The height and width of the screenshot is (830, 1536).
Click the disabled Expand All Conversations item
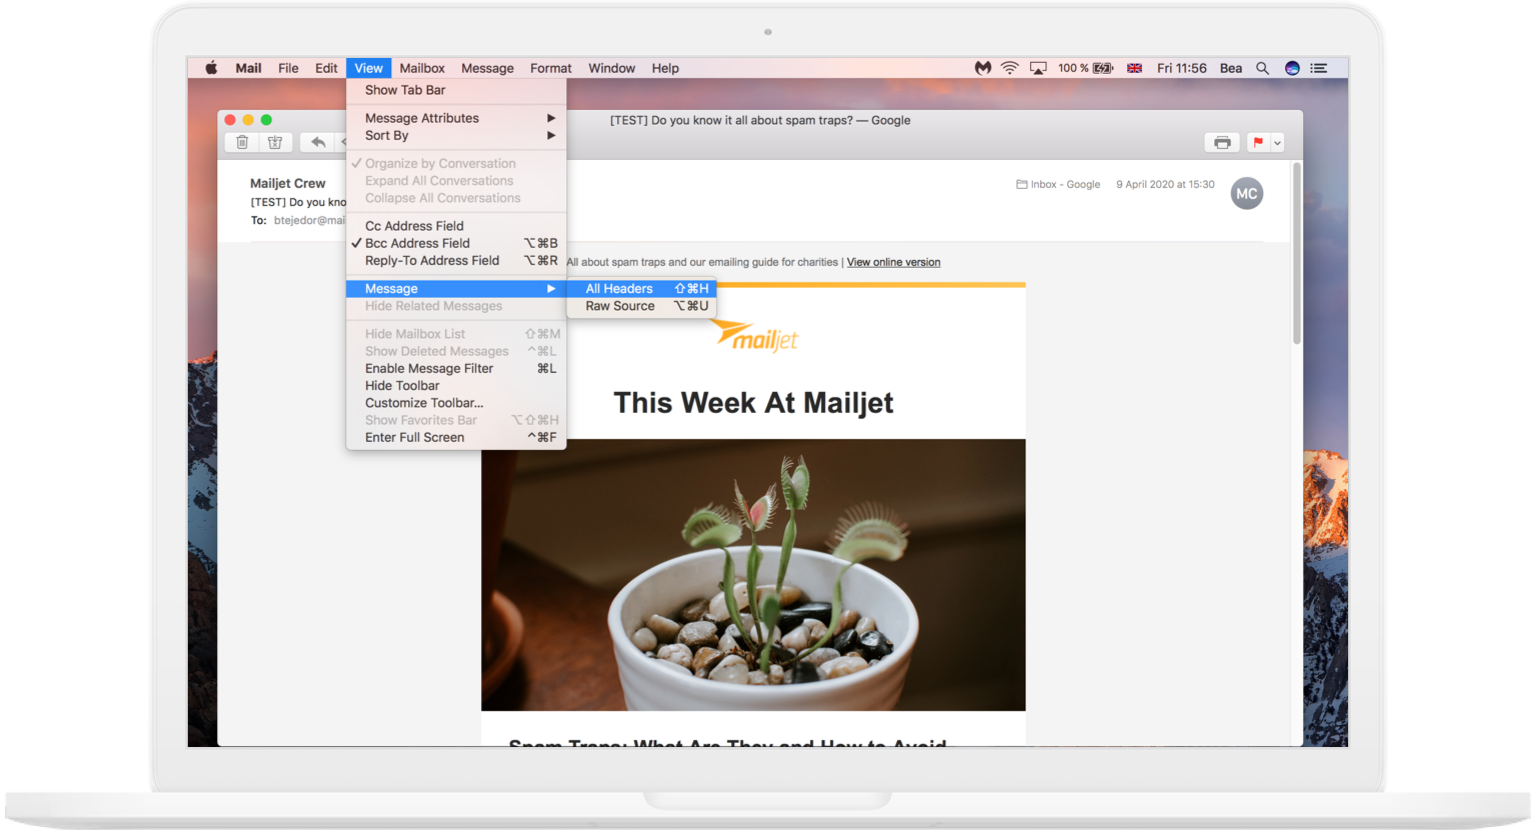coord(456,181)
